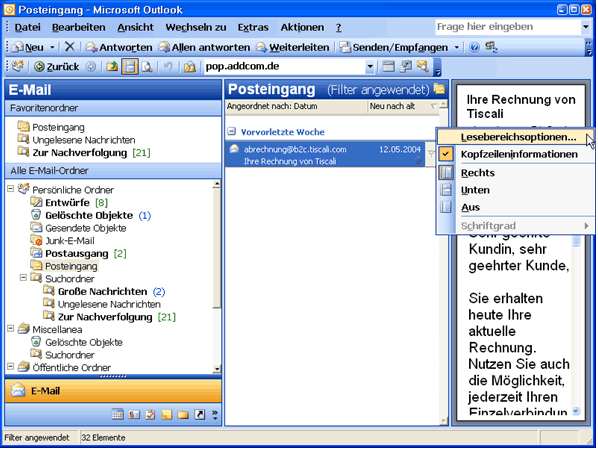The height and width of the screenshot is (449, 598).
Task: Click Neu nach alt sort order header
Action: (x=403, y=106)
